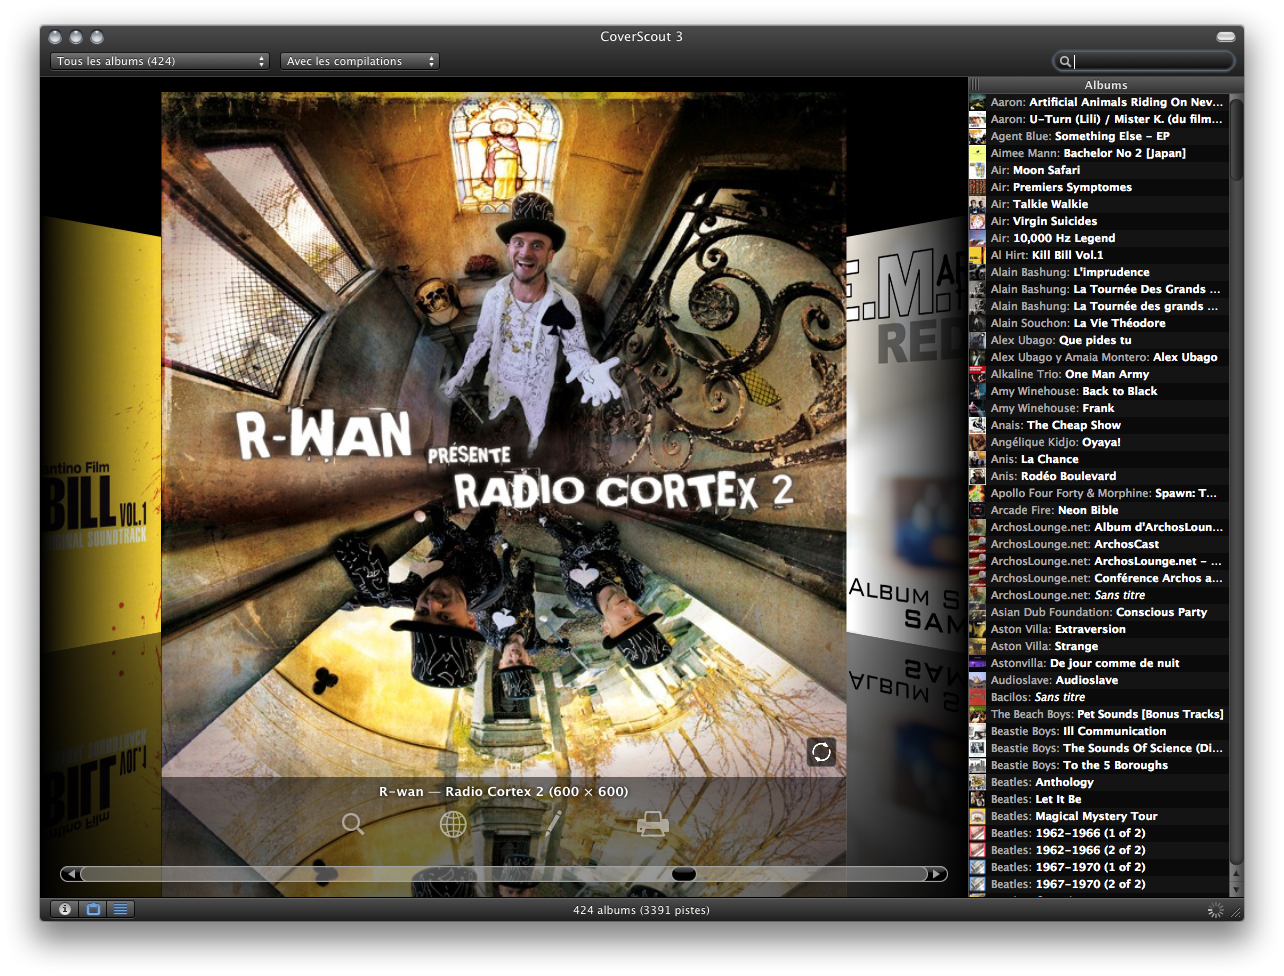Select 'Aaron: U-Turn (Lili)' album row
The height and width of the screenshot is (976, 1284).
tap(1098, 119)
